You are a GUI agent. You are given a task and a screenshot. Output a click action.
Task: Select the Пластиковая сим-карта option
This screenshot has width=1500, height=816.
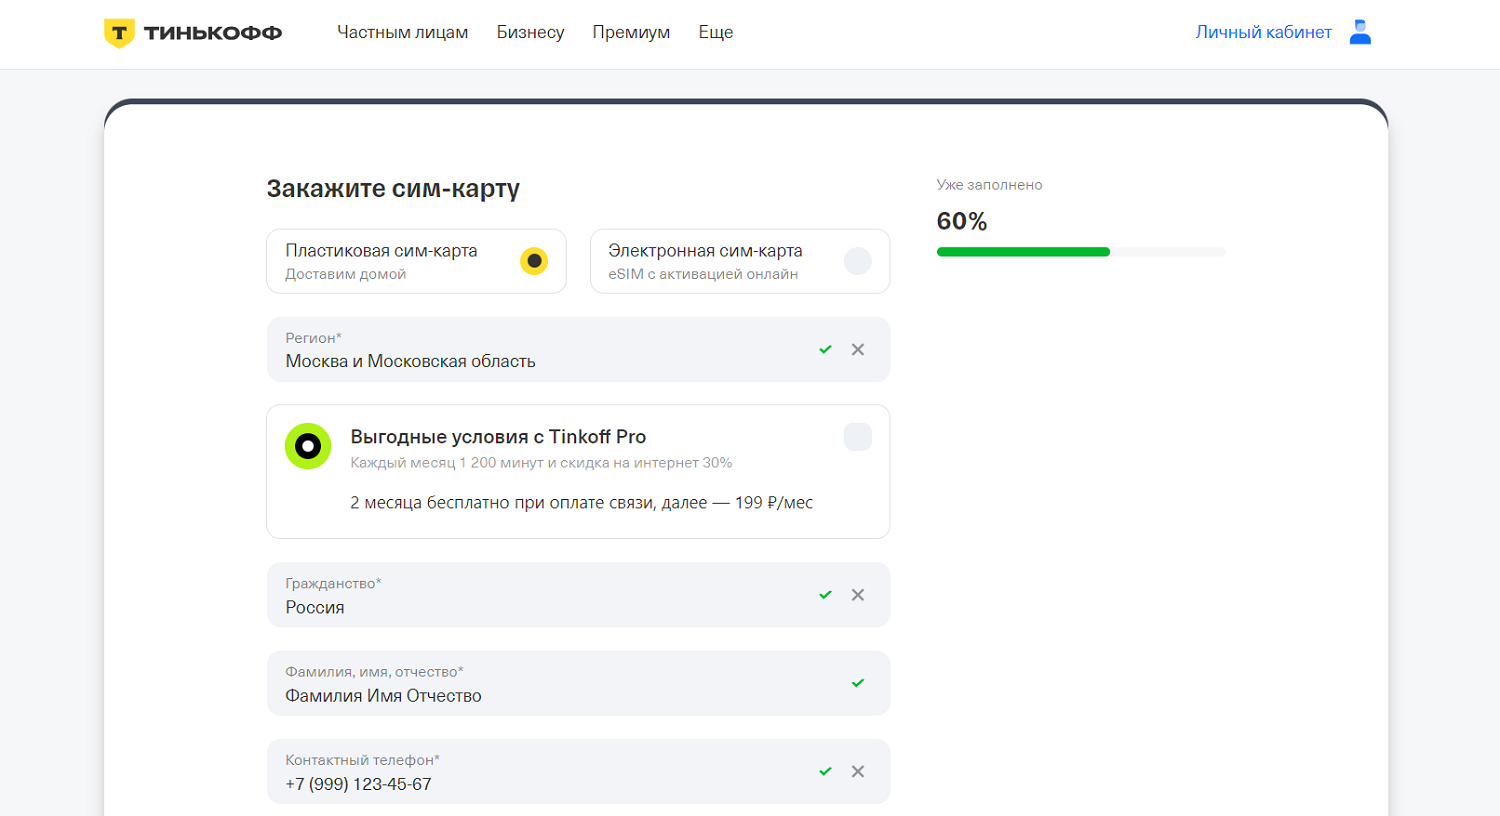(x=416, y=261)
